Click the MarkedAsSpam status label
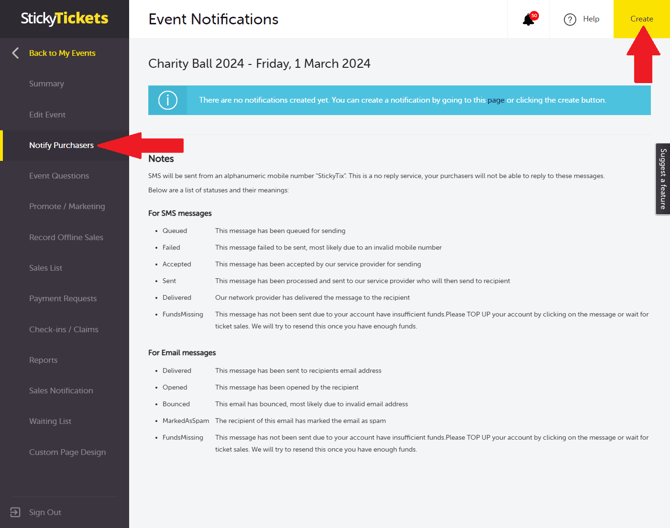 186,421
